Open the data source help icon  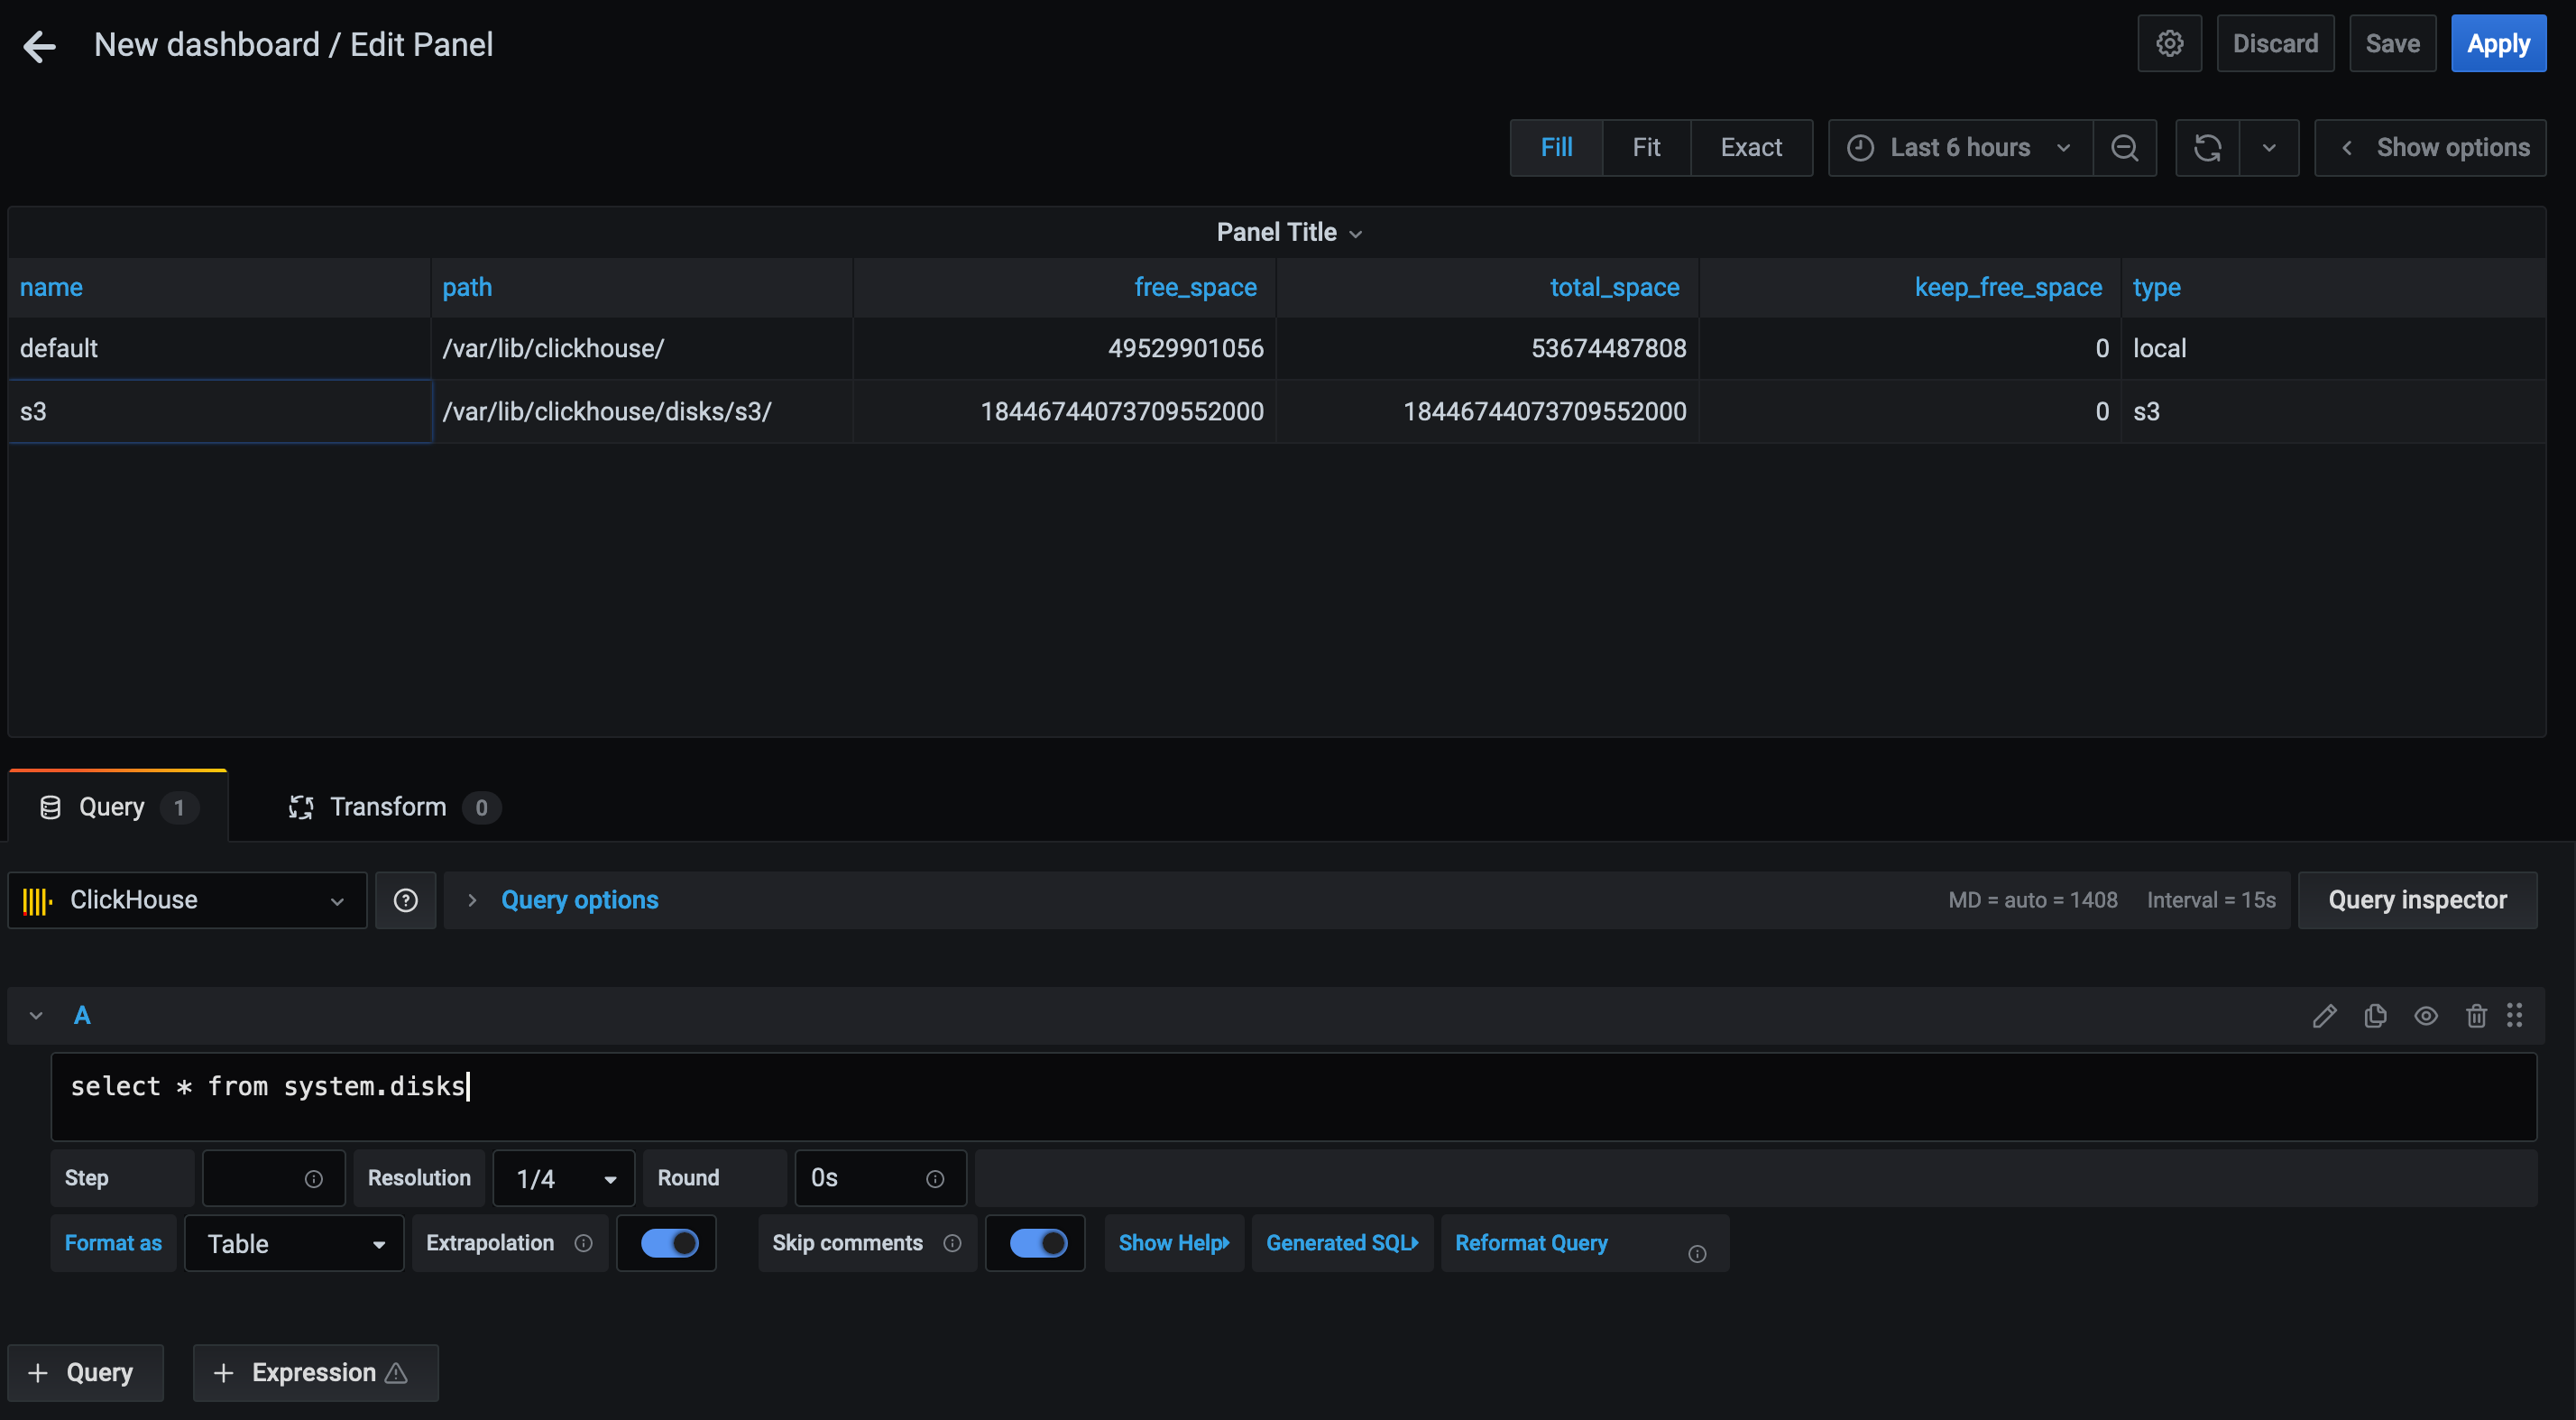[x=405, y=900]
